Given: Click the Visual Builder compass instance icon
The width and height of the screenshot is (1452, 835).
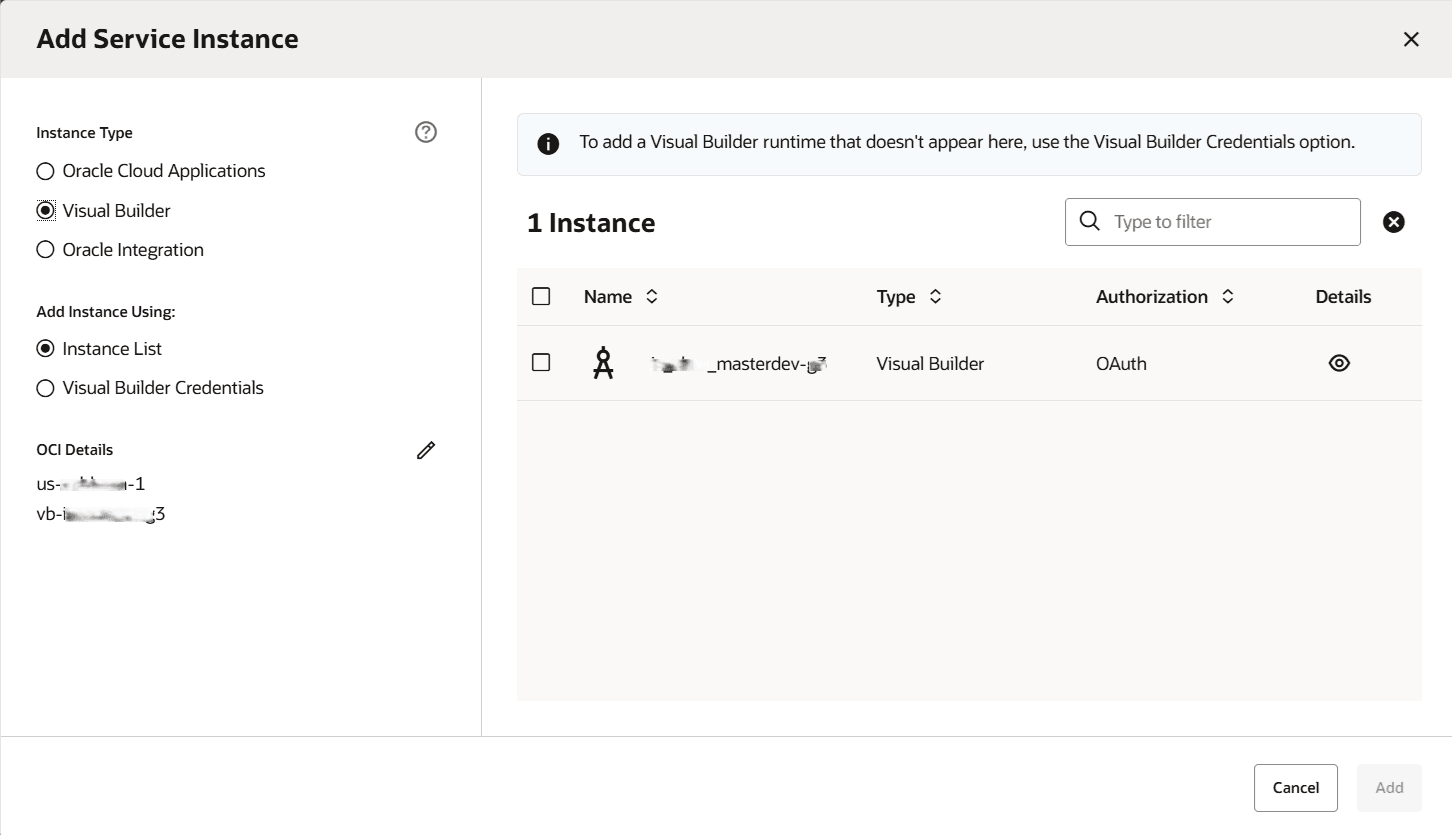Looking at the screenshot, I should pyautogui.click(x=602, y=363).
